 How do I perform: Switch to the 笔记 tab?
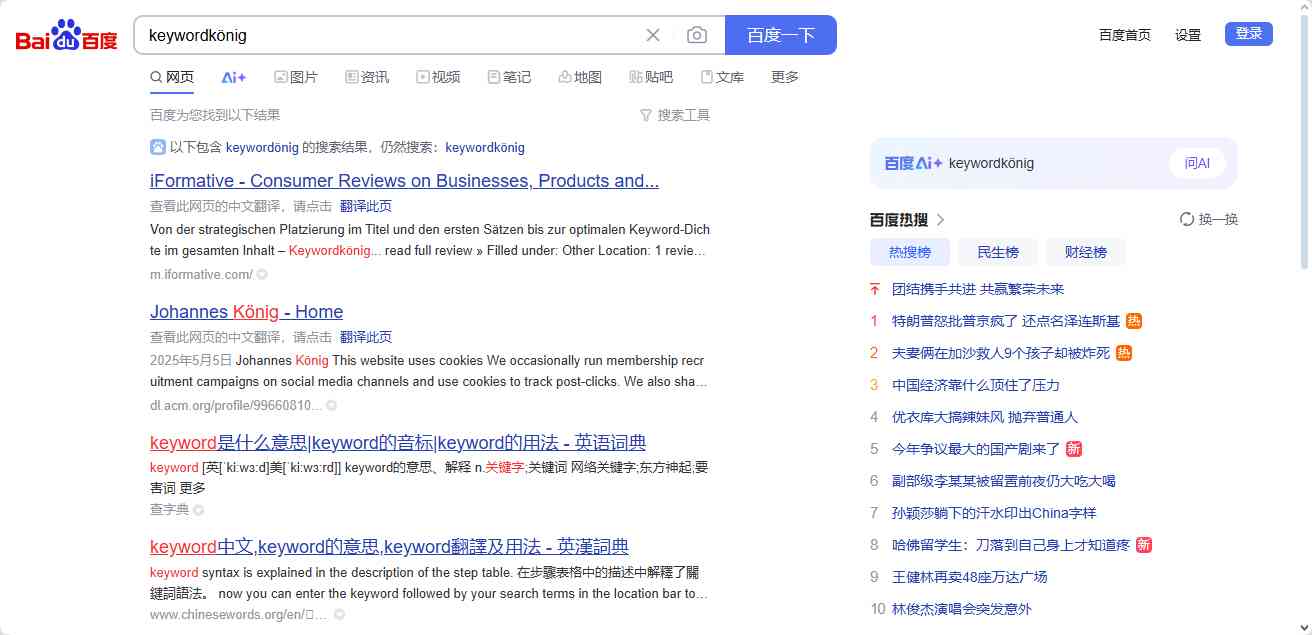point(509,77)
